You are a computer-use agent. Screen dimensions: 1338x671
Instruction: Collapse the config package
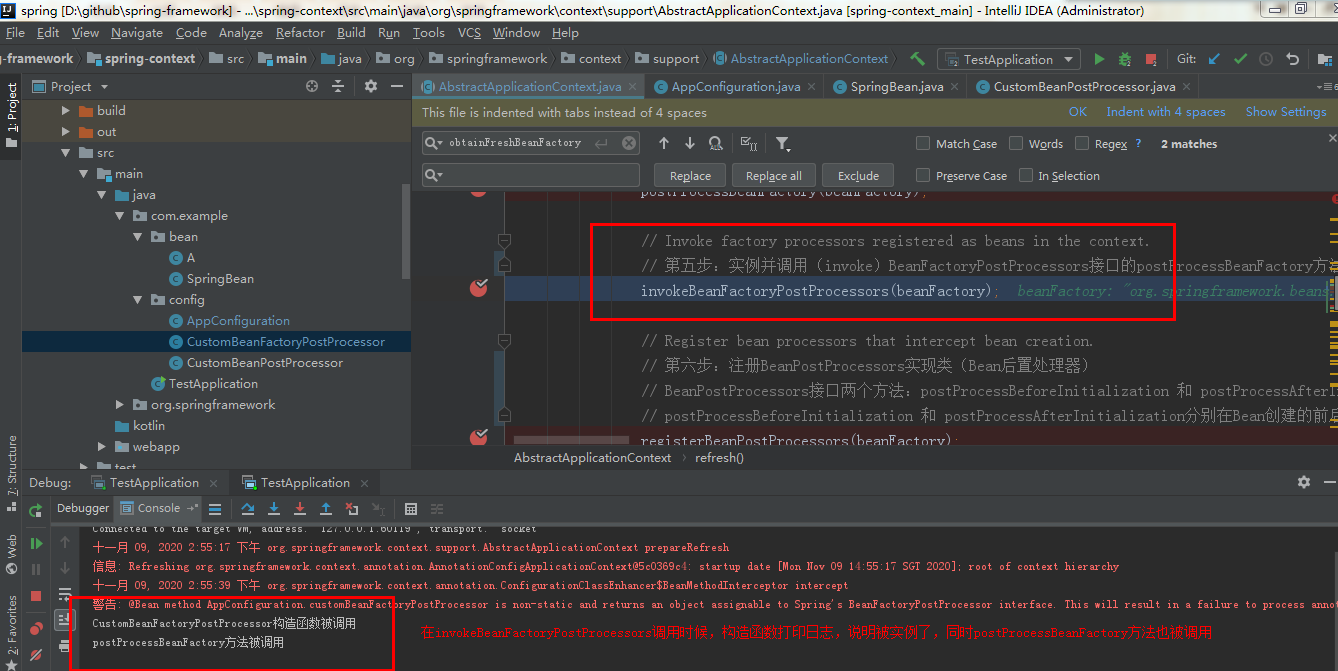tap(138, 300)
